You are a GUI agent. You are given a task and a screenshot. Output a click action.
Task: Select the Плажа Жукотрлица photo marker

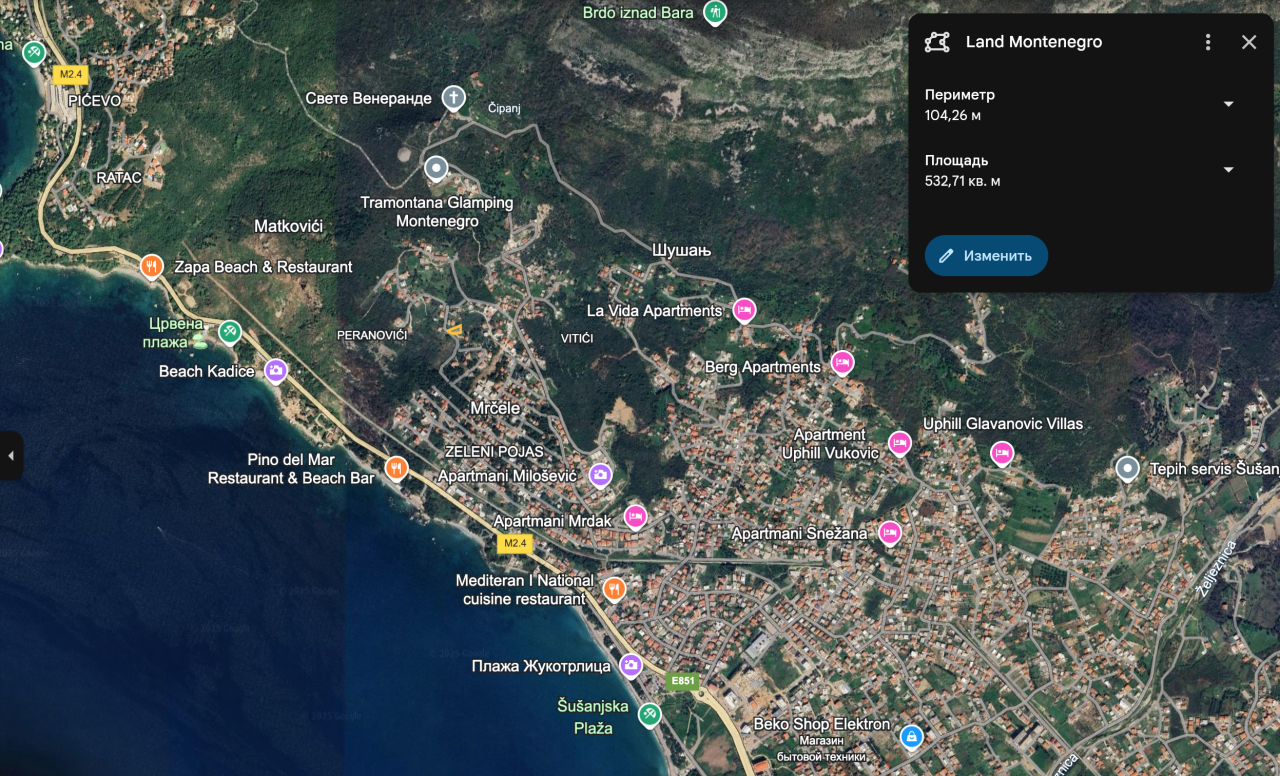pos(630,665)
